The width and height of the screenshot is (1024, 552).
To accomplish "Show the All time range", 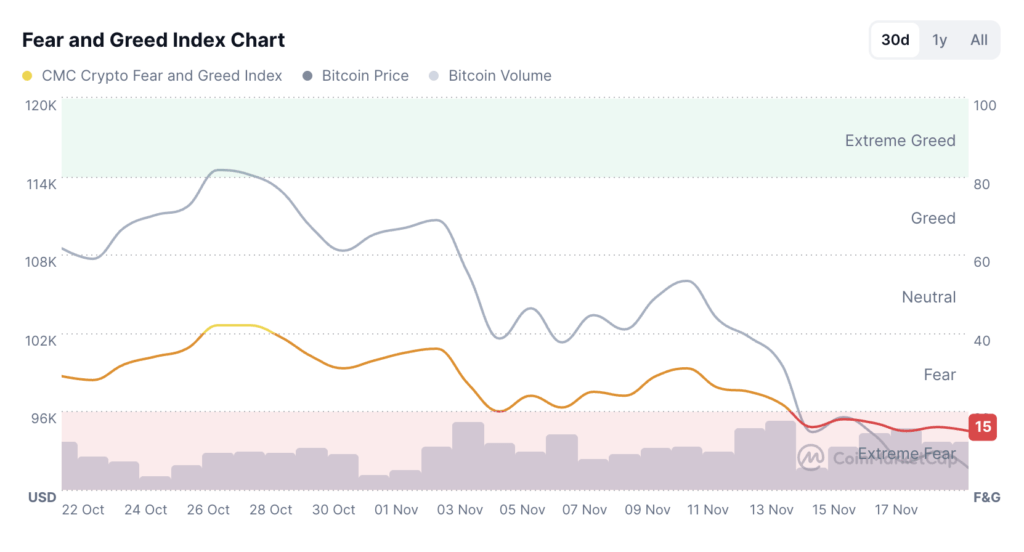I will click(x=978, y=41).
